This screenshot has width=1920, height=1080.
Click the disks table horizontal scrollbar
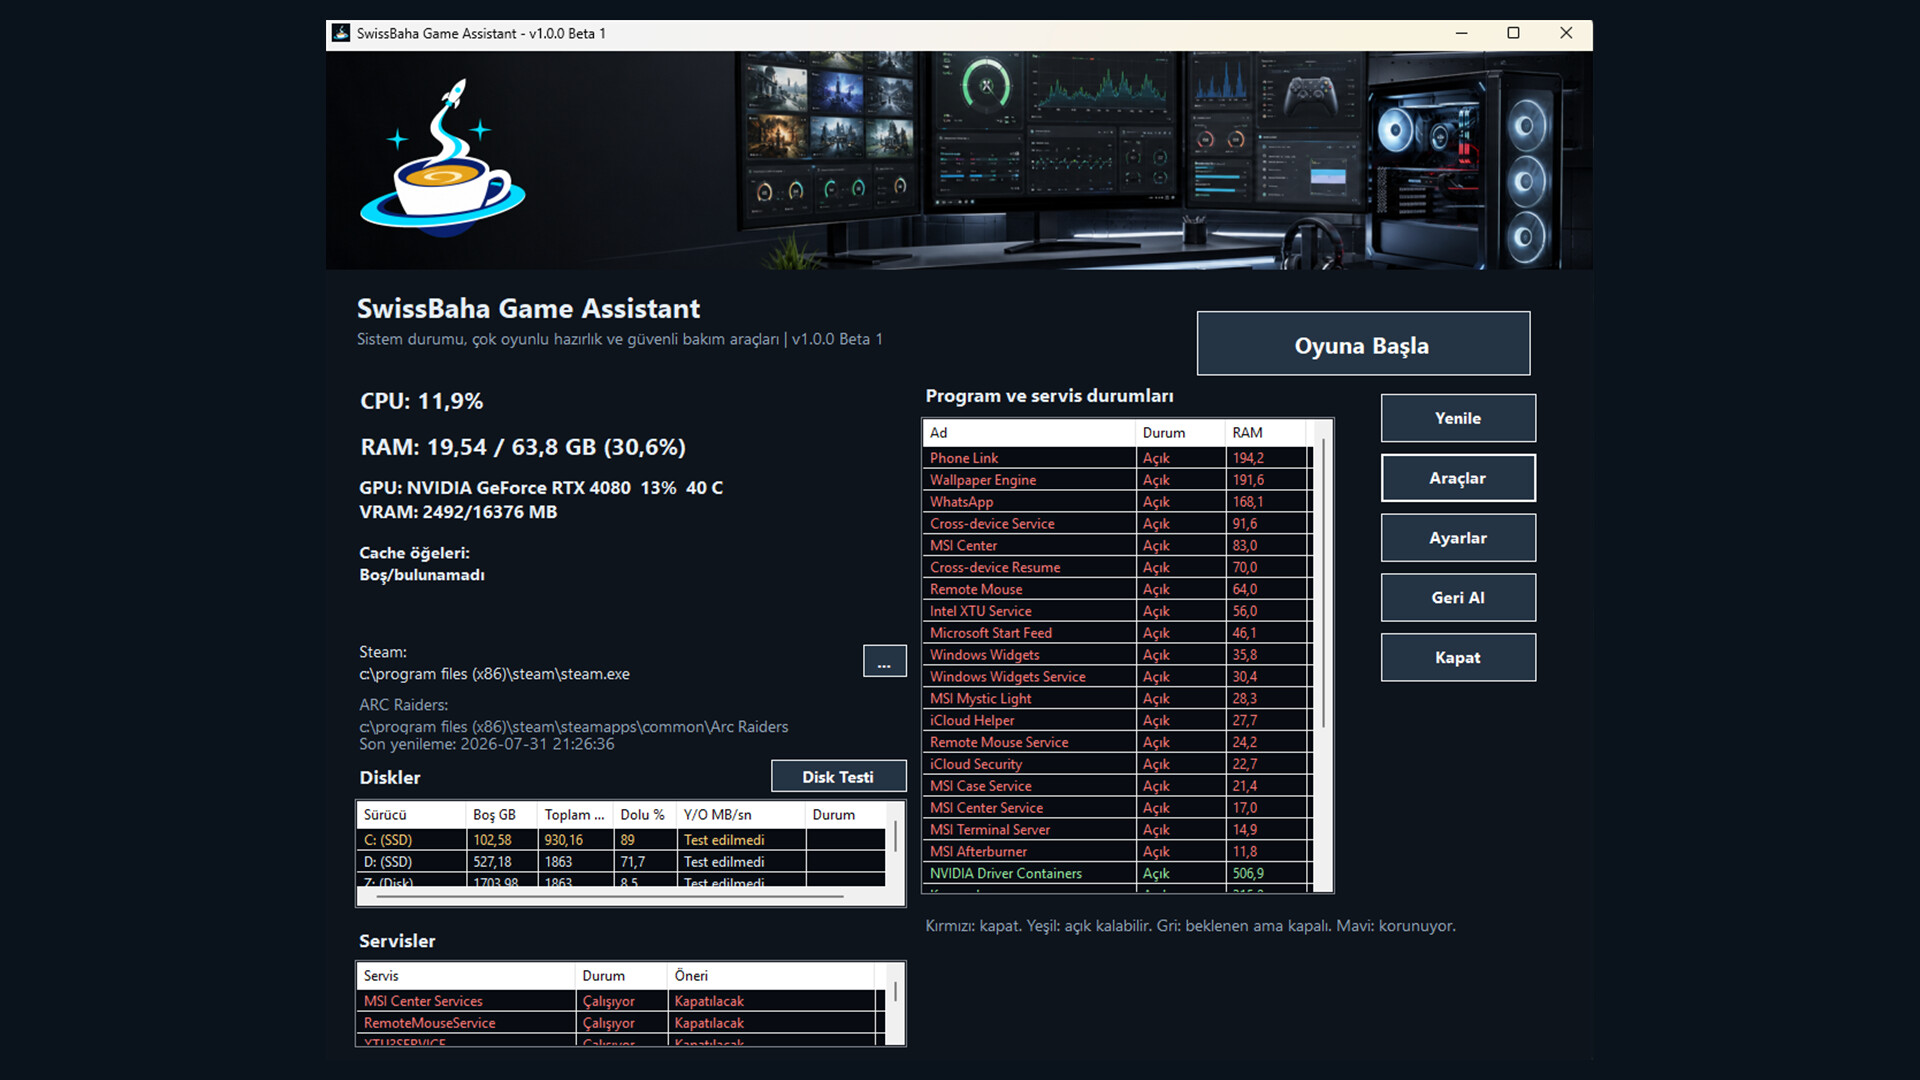pos(609,897)
